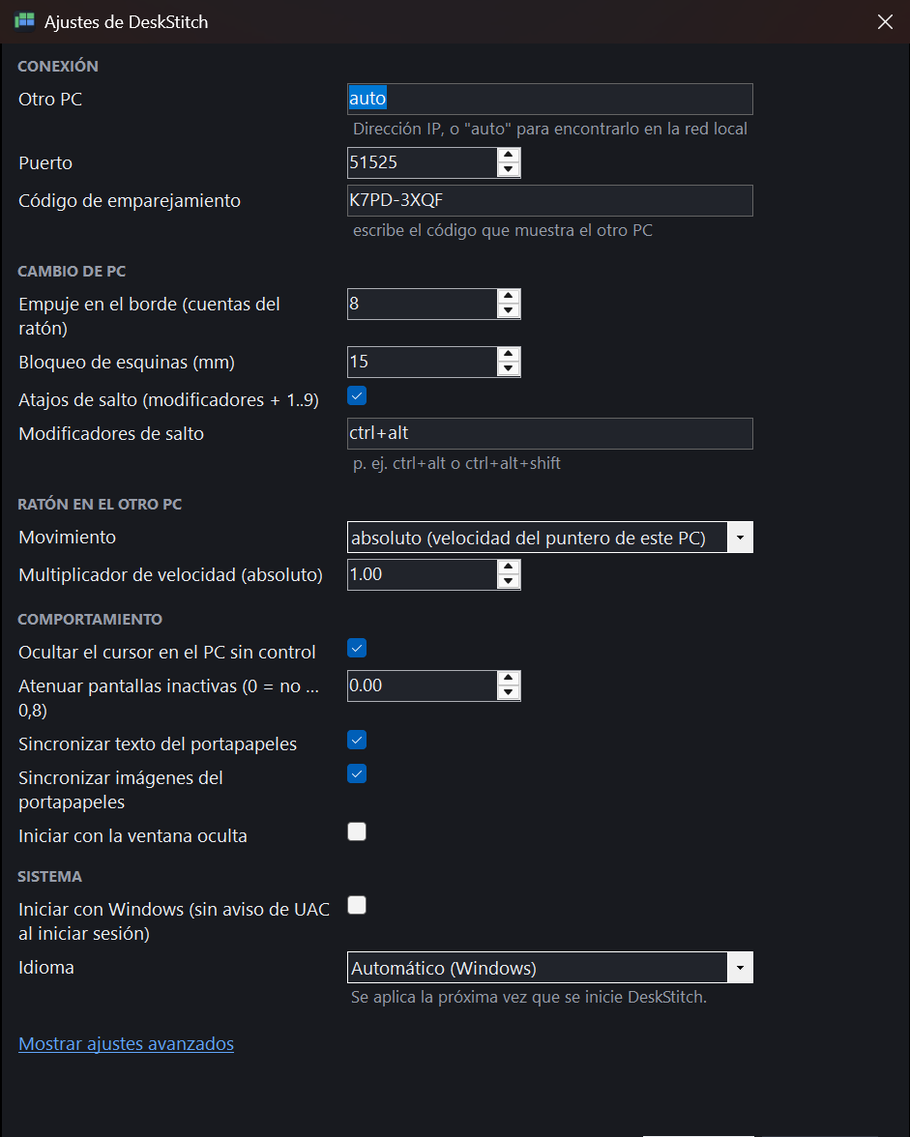Click the Otro PC address field
Screen dimensions: 910x1137
550,99
